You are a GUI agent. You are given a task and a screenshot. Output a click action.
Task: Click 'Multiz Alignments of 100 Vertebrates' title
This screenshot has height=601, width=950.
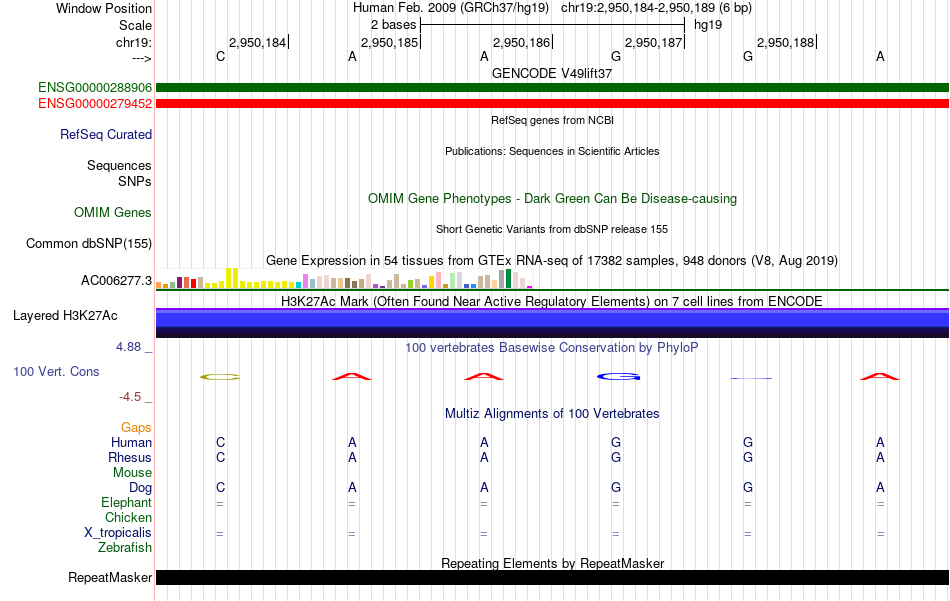pos(552,414)
